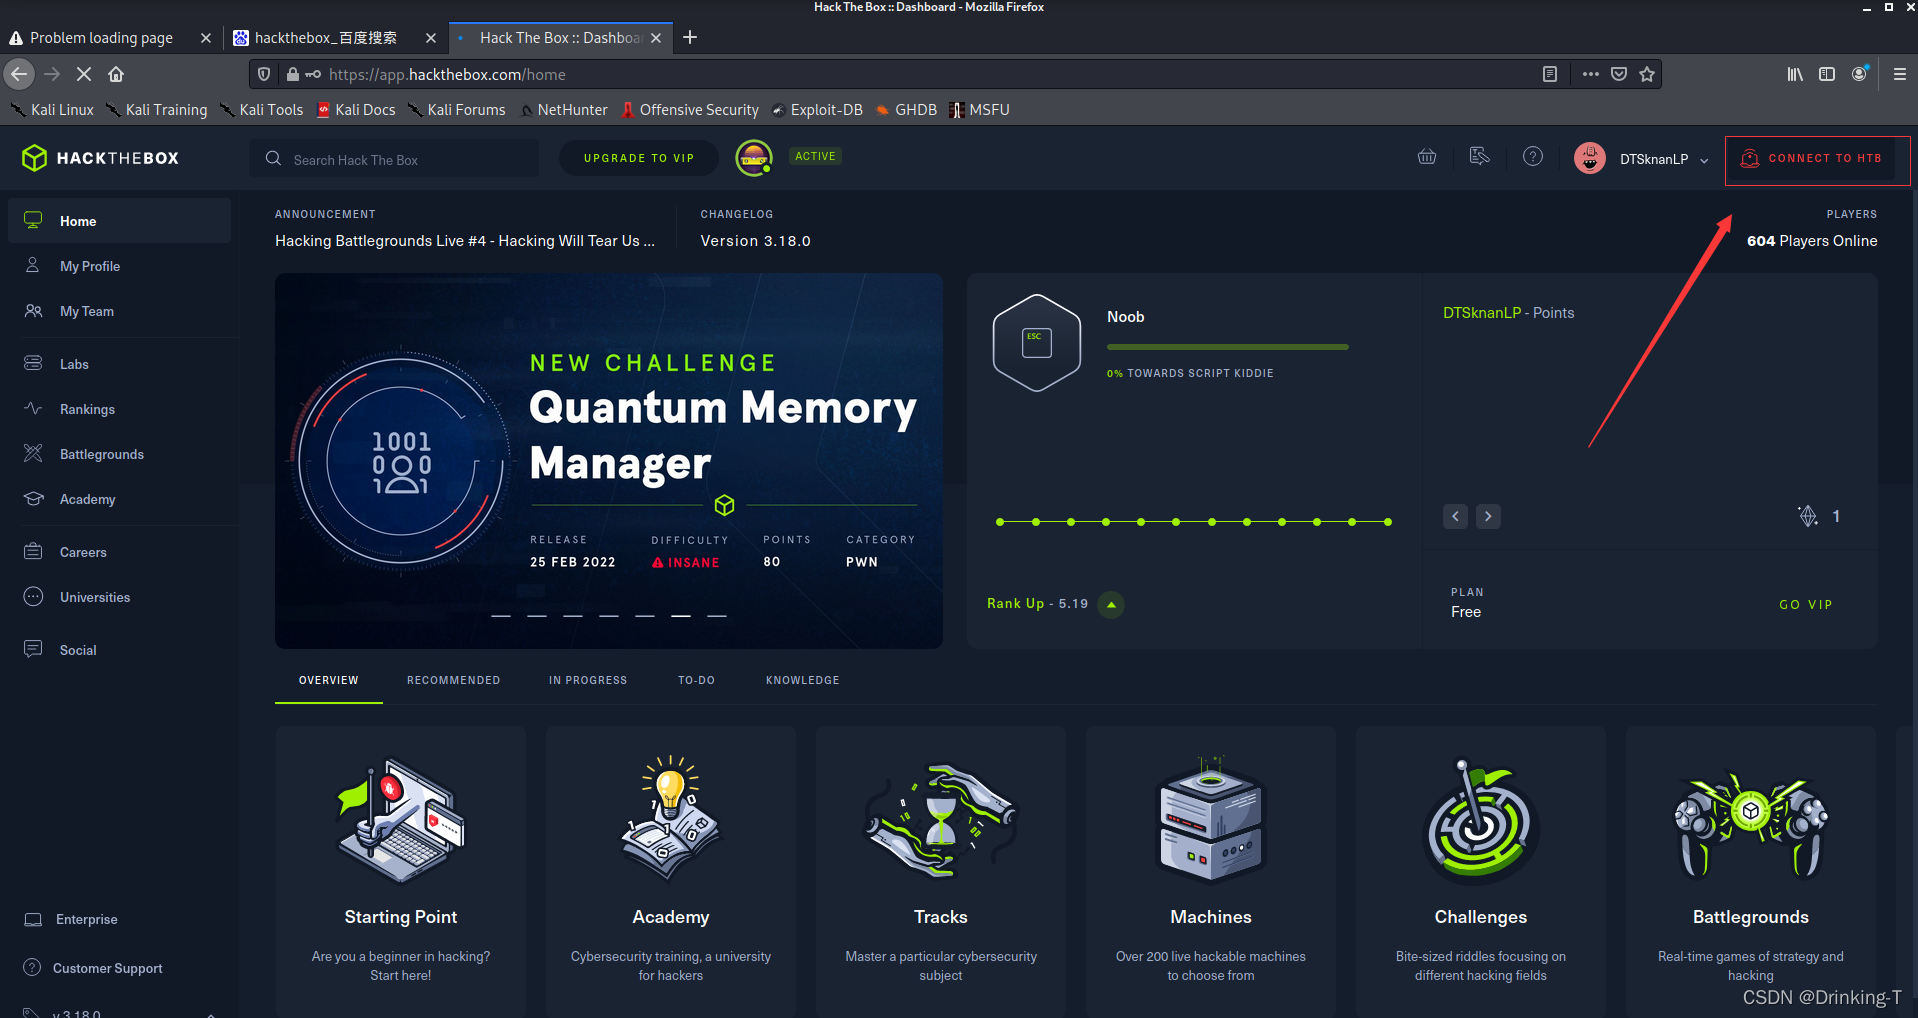Switch to the Problem loading page tab
1918x1018 pixels.
[x=100, y=38]
